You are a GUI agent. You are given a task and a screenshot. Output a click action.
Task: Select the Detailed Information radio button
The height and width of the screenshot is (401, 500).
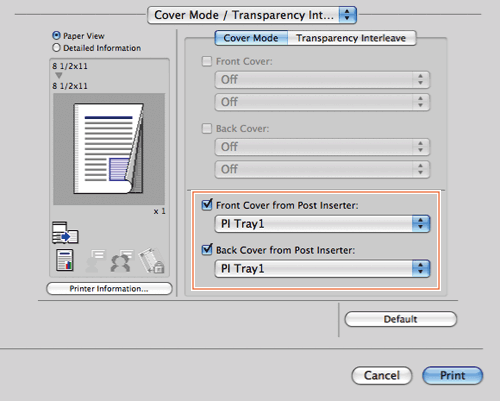(56, 48)
